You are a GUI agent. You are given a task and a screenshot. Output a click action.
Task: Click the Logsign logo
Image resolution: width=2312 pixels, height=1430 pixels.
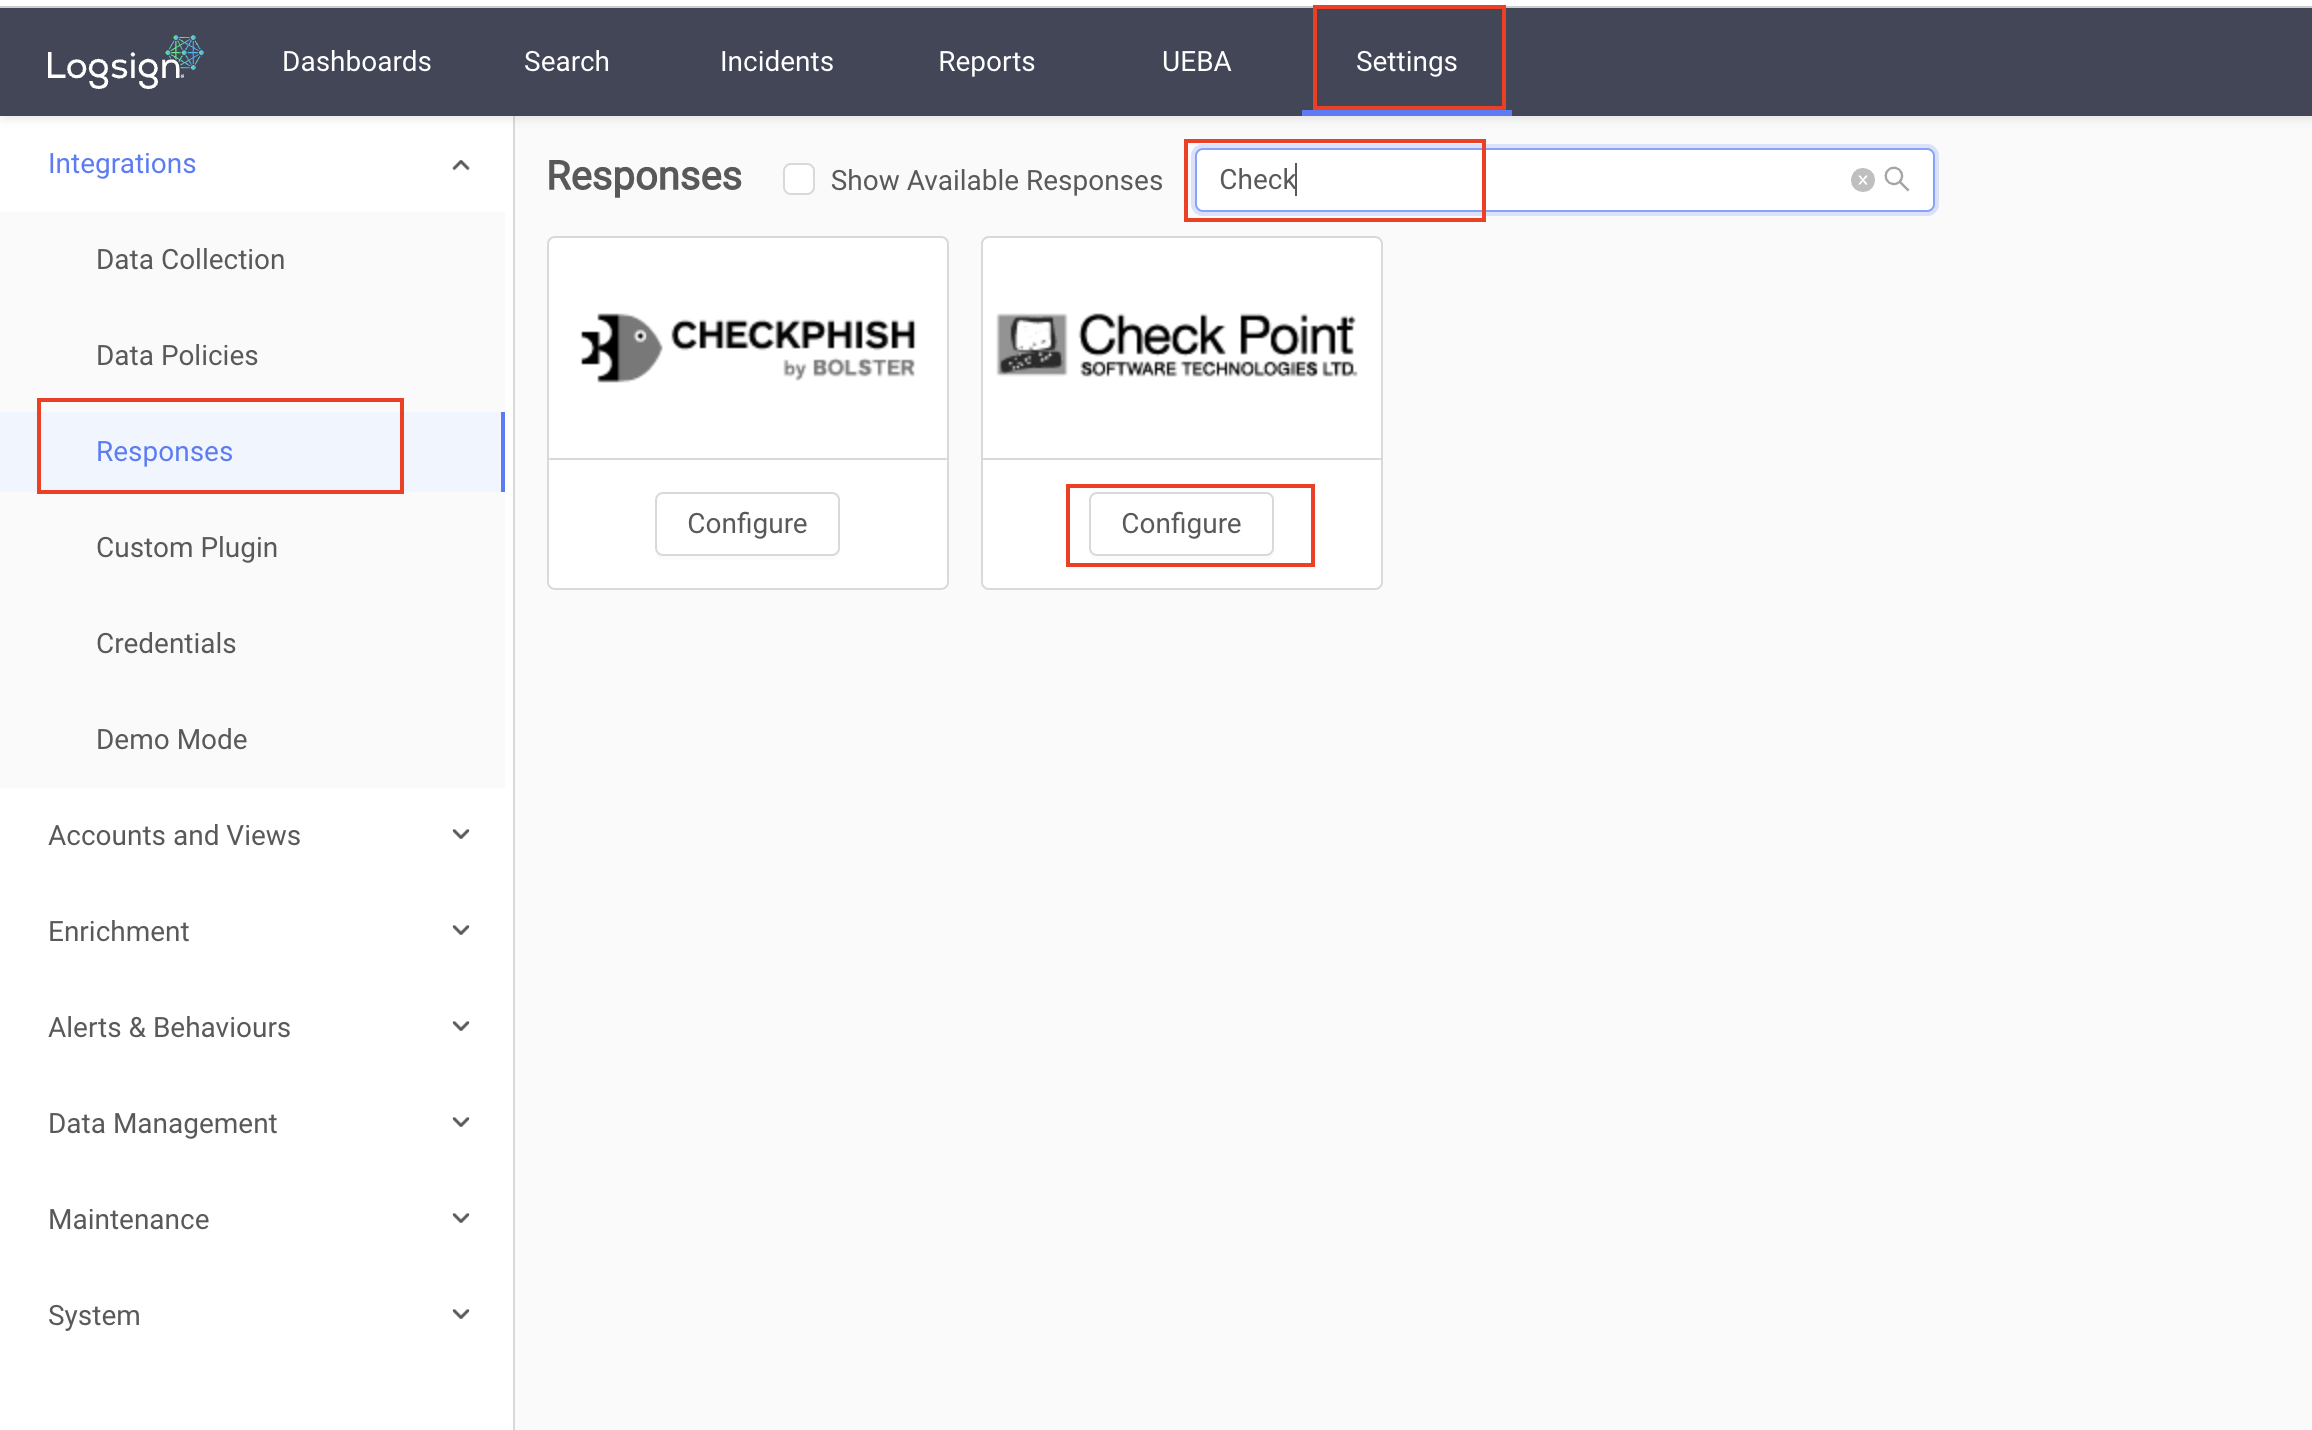(124, 62)
